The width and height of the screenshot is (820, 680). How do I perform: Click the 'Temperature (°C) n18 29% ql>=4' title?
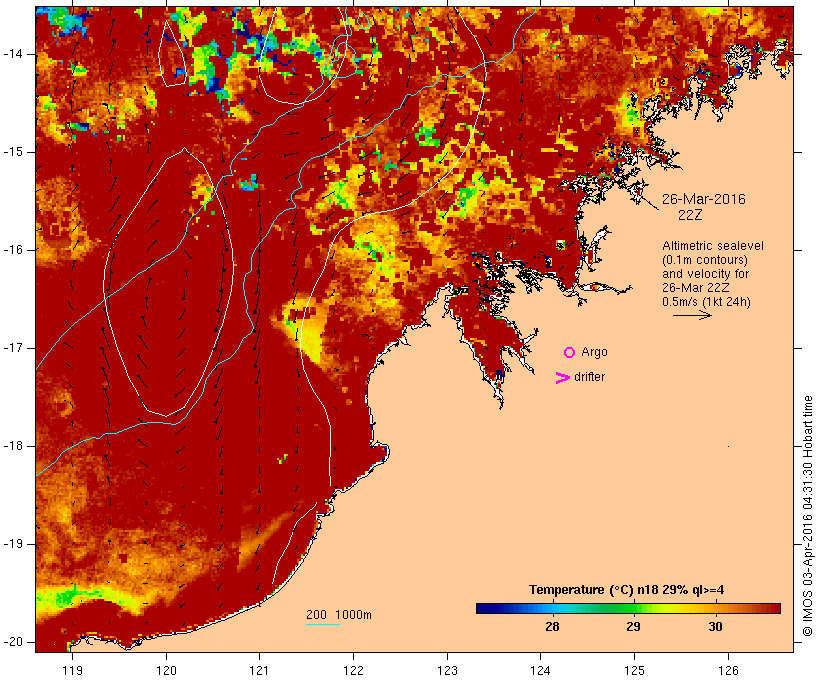point(627,590)
